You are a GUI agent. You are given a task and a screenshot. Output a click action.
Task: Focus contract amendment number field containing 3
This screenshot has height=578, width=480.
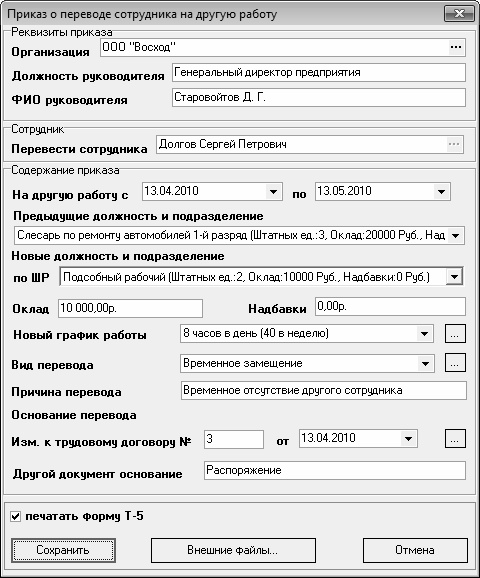click(234, 439)
